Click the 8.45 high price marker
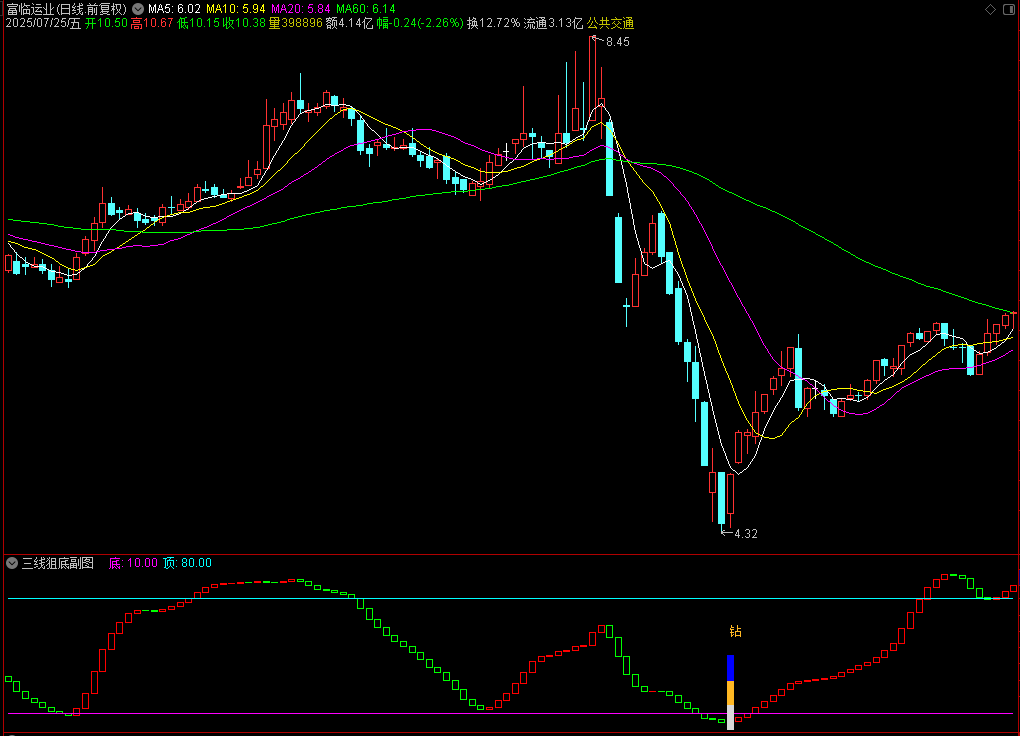 [617, 42]
